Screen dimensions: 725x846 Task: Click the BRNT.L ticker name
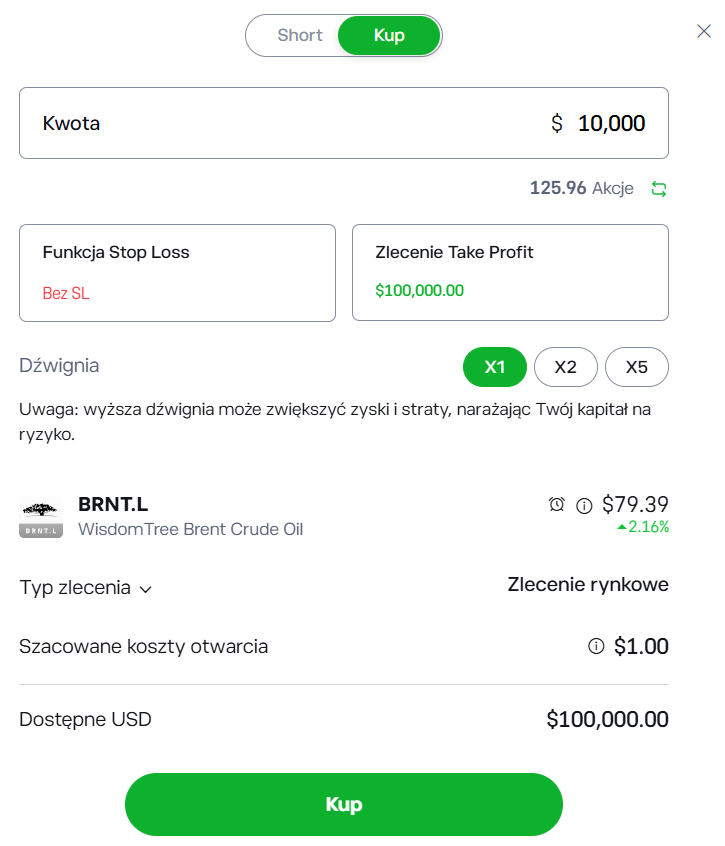tap(113, 504)
